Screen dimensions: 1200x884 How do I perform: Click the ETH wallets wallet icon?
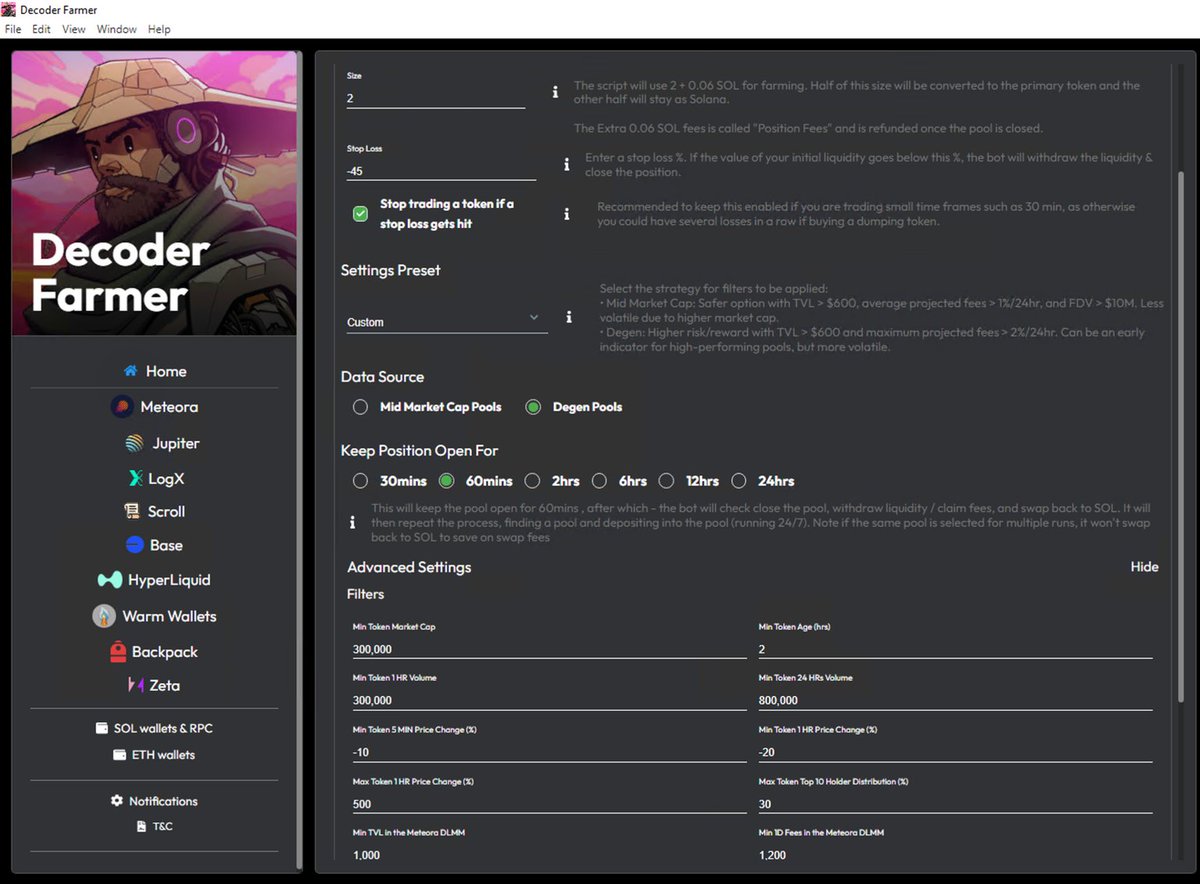tap(120, 755)
